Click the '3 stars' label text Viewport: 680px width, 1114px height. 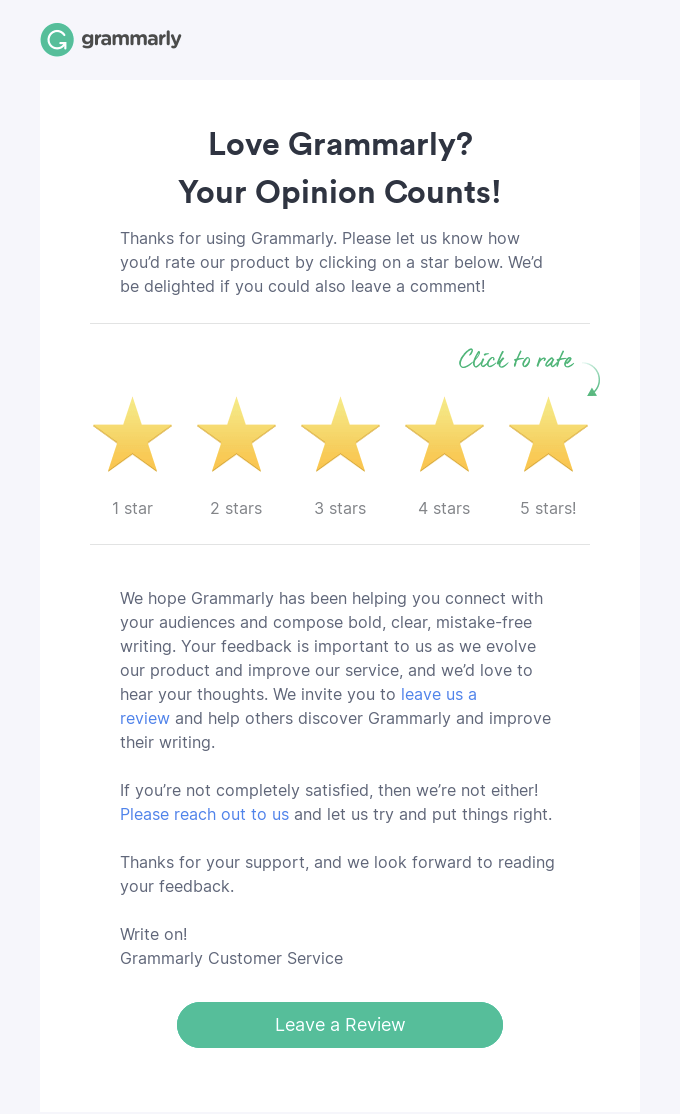[x=340, y=508]
